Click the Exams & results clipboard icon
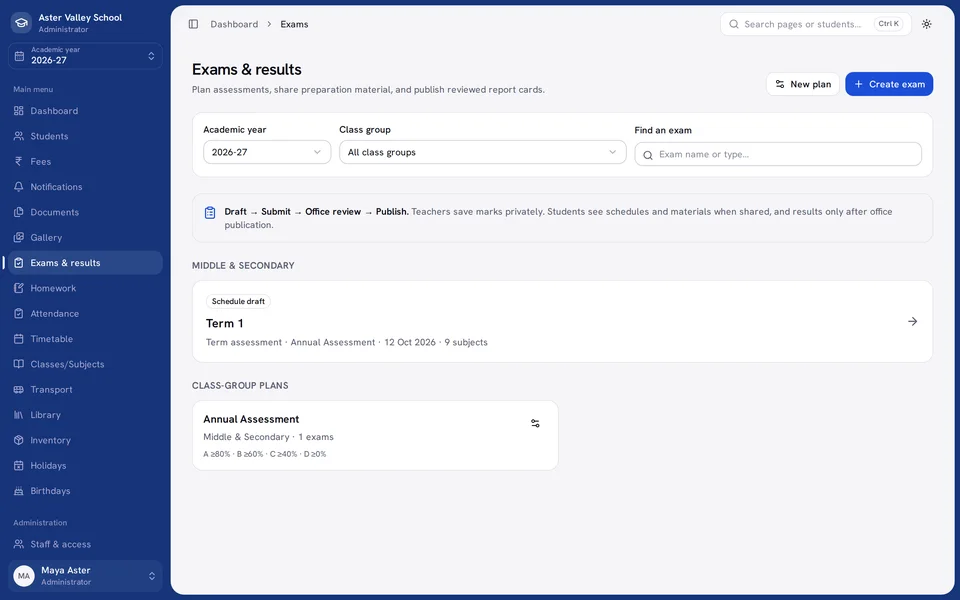The height and width of the screenshot is (600, 960). (x=18, y=263)
